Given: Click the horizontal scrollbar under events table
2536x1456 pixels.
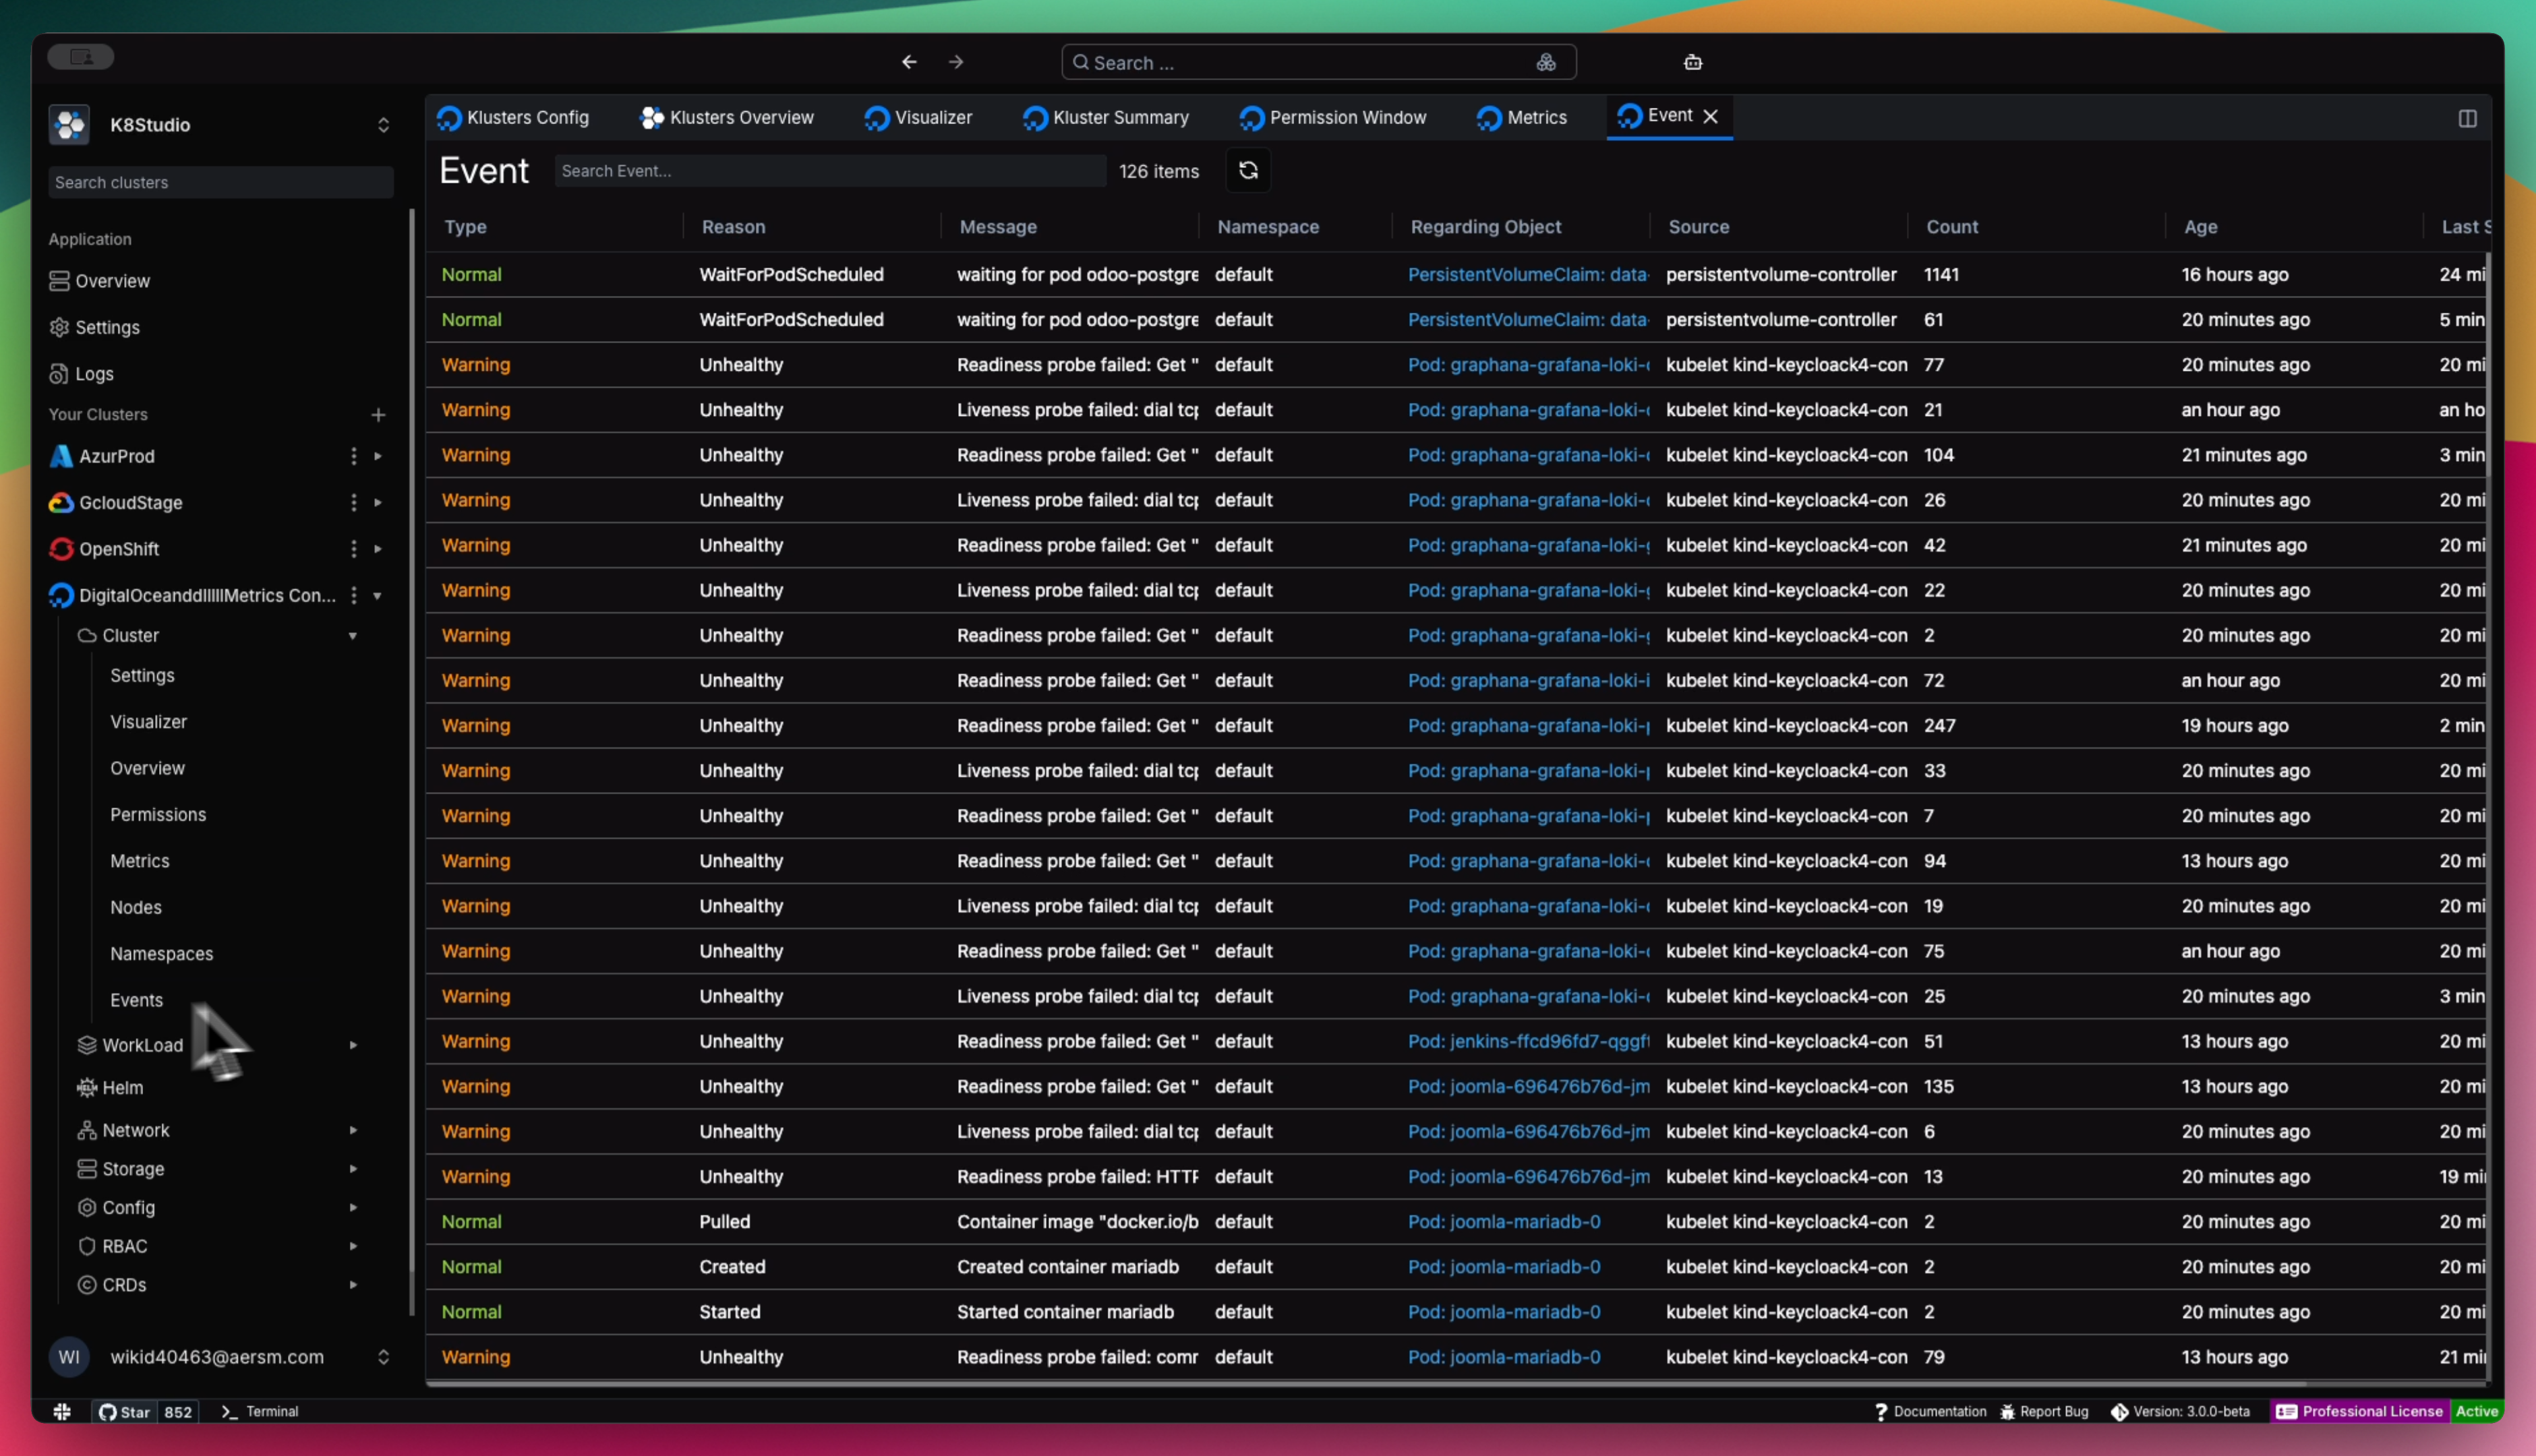Looking at the screenshot, I should click(x=1366, y=1384).
